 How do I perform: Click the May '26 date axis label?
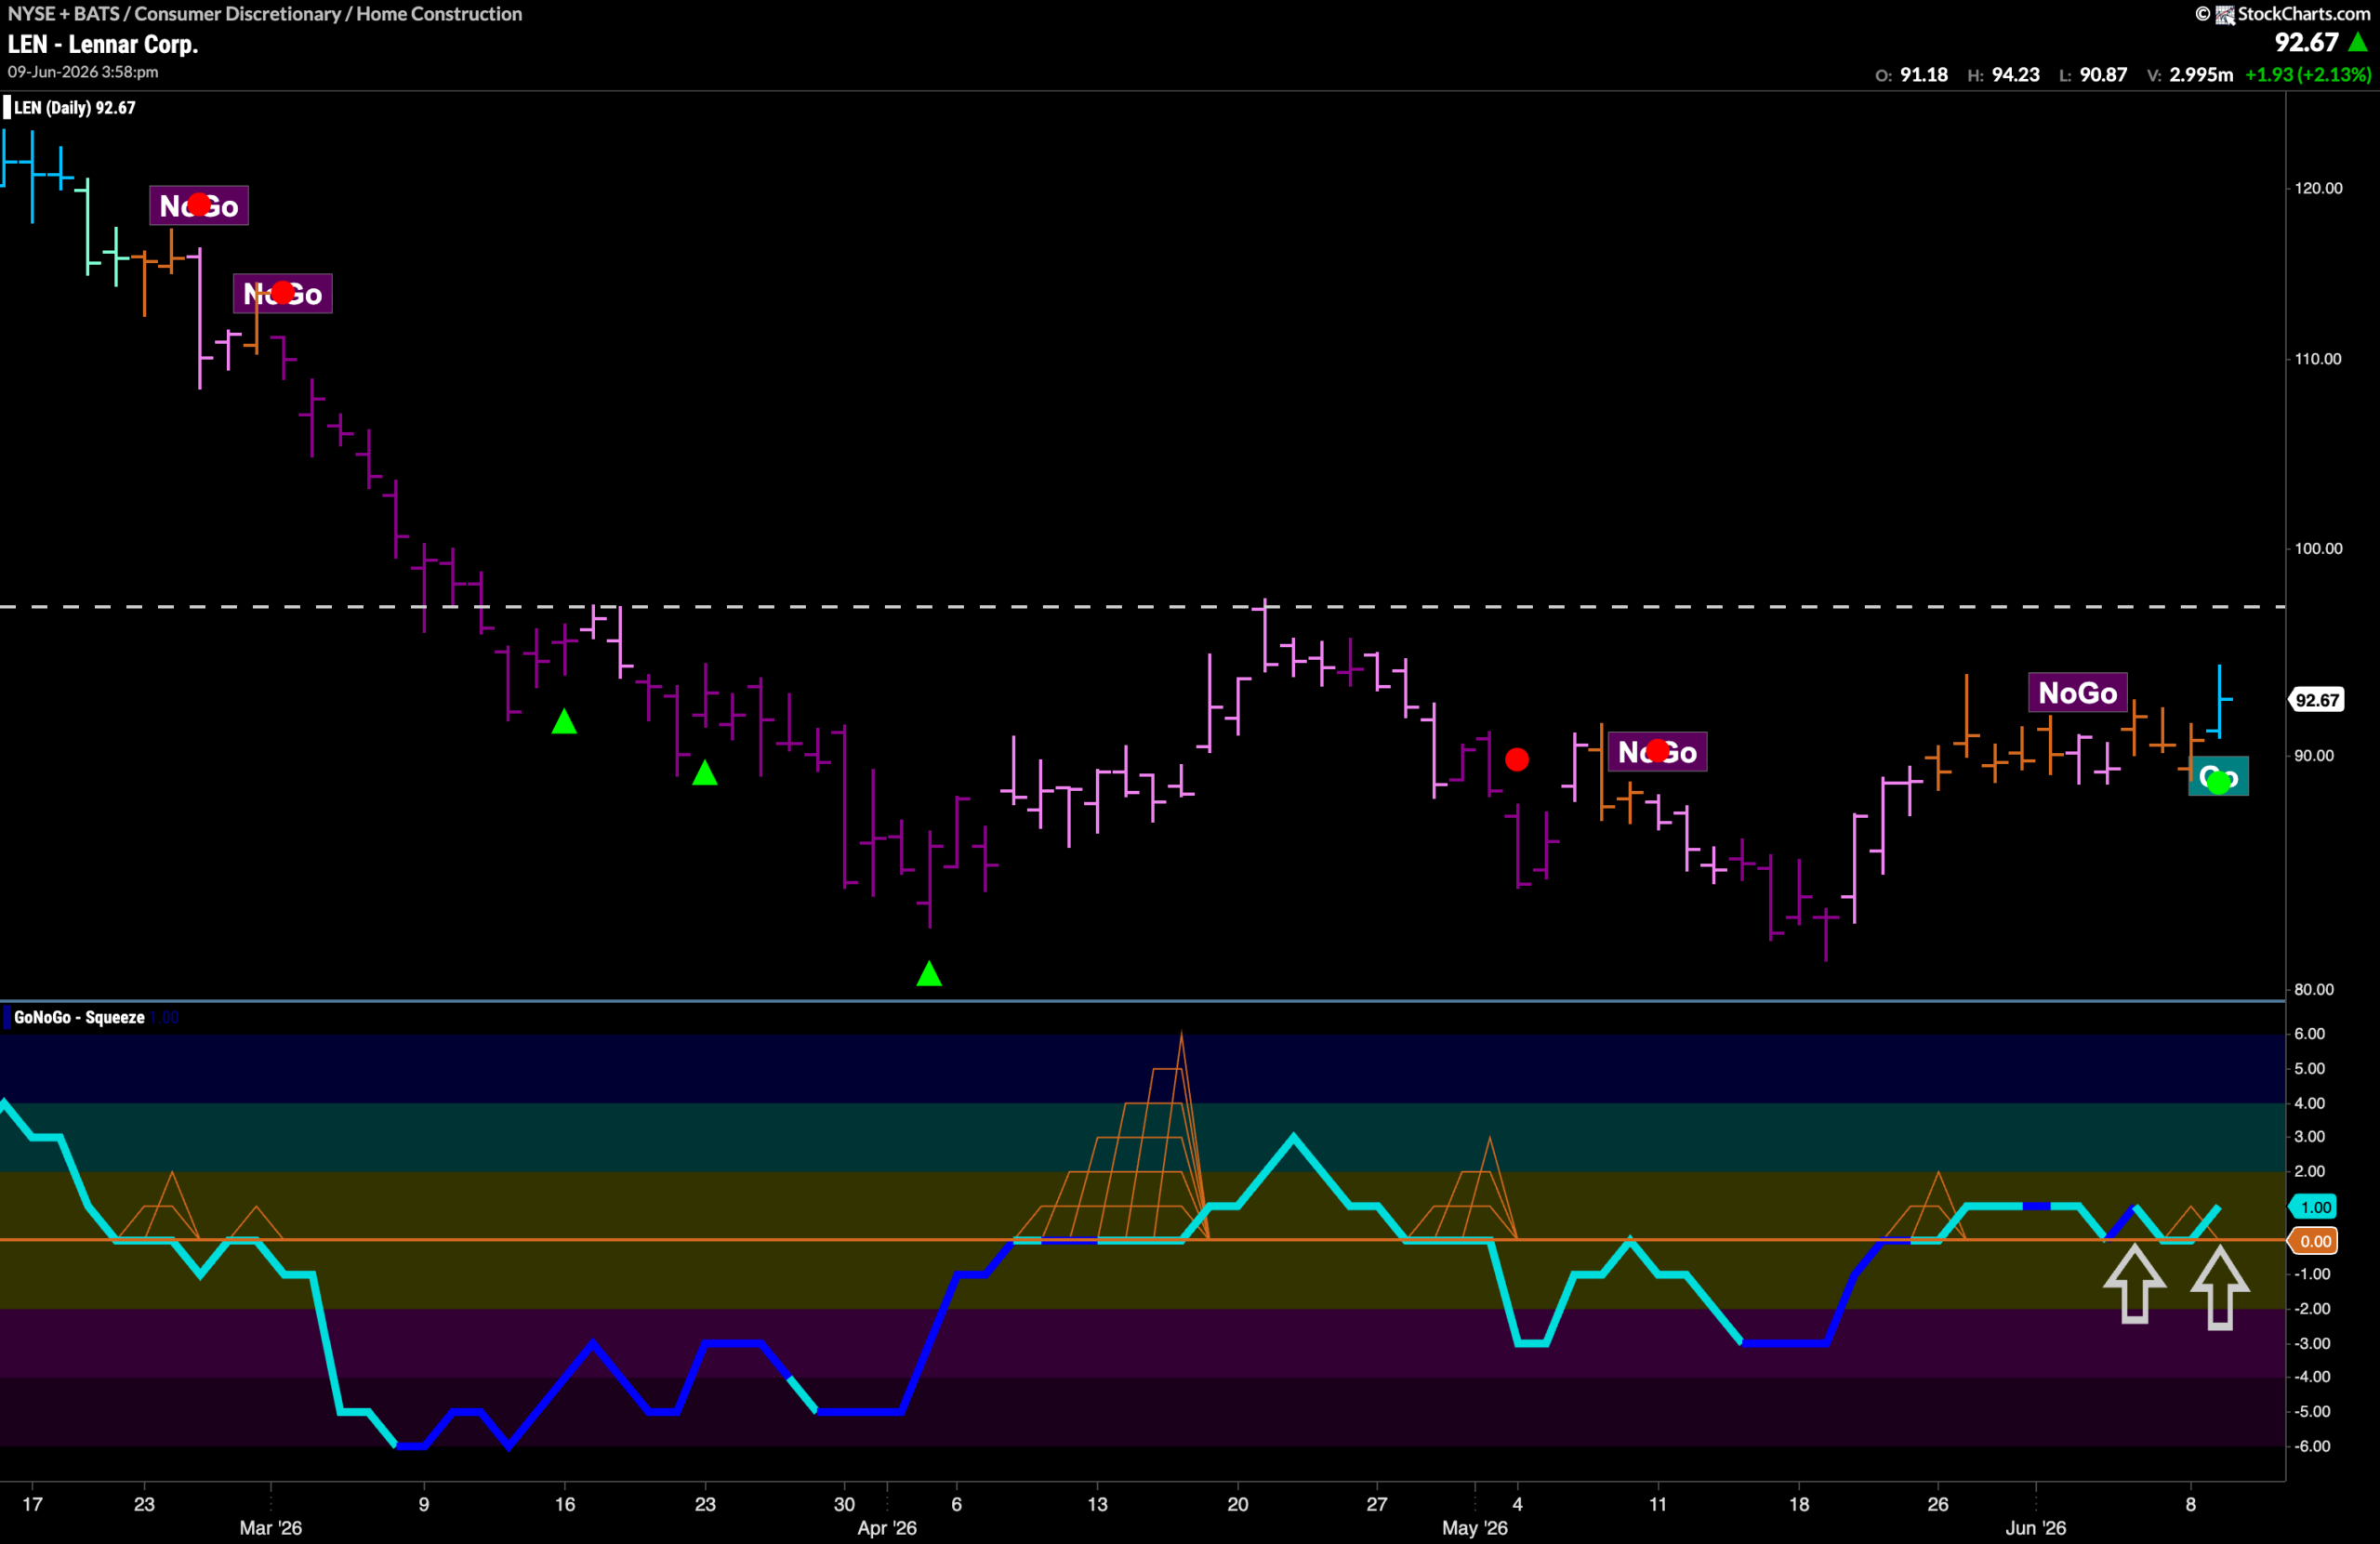(1474, 1528)
